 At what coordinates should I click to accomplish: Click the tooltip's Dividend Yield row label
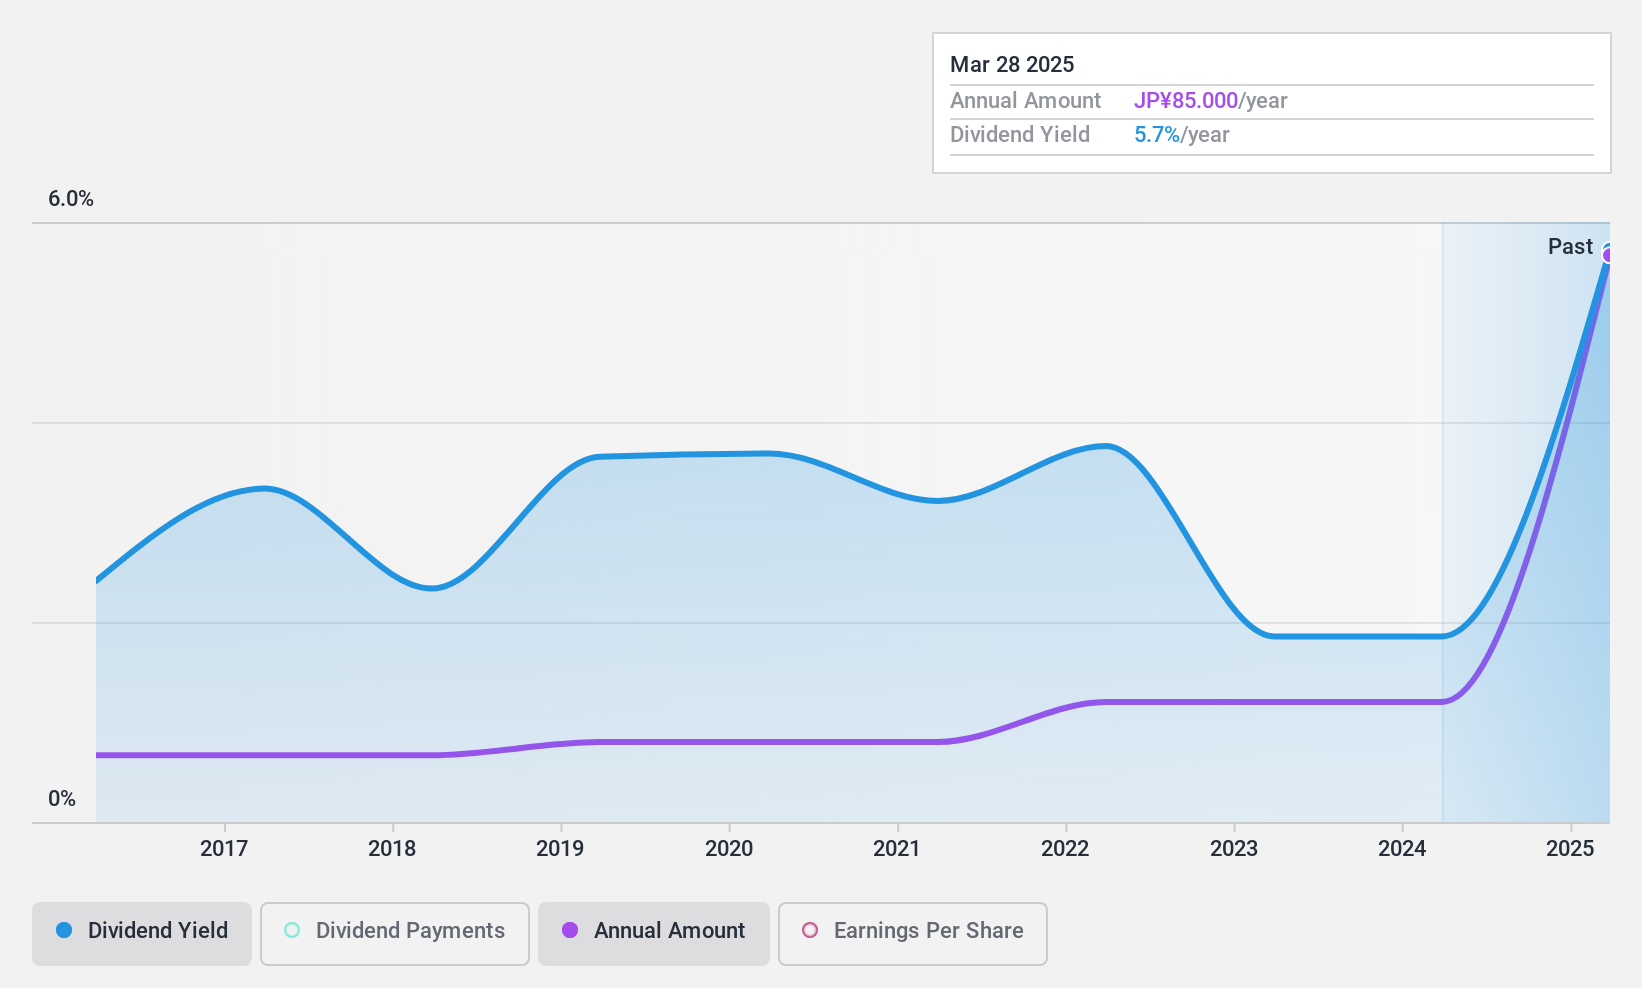click(x=1020, y=135)
